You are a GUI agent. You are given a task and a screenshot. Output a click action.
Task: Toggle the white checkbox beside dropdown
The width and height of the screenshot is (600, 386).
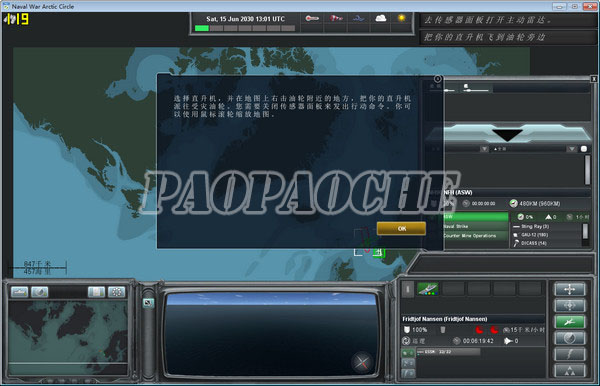[584, 149]
